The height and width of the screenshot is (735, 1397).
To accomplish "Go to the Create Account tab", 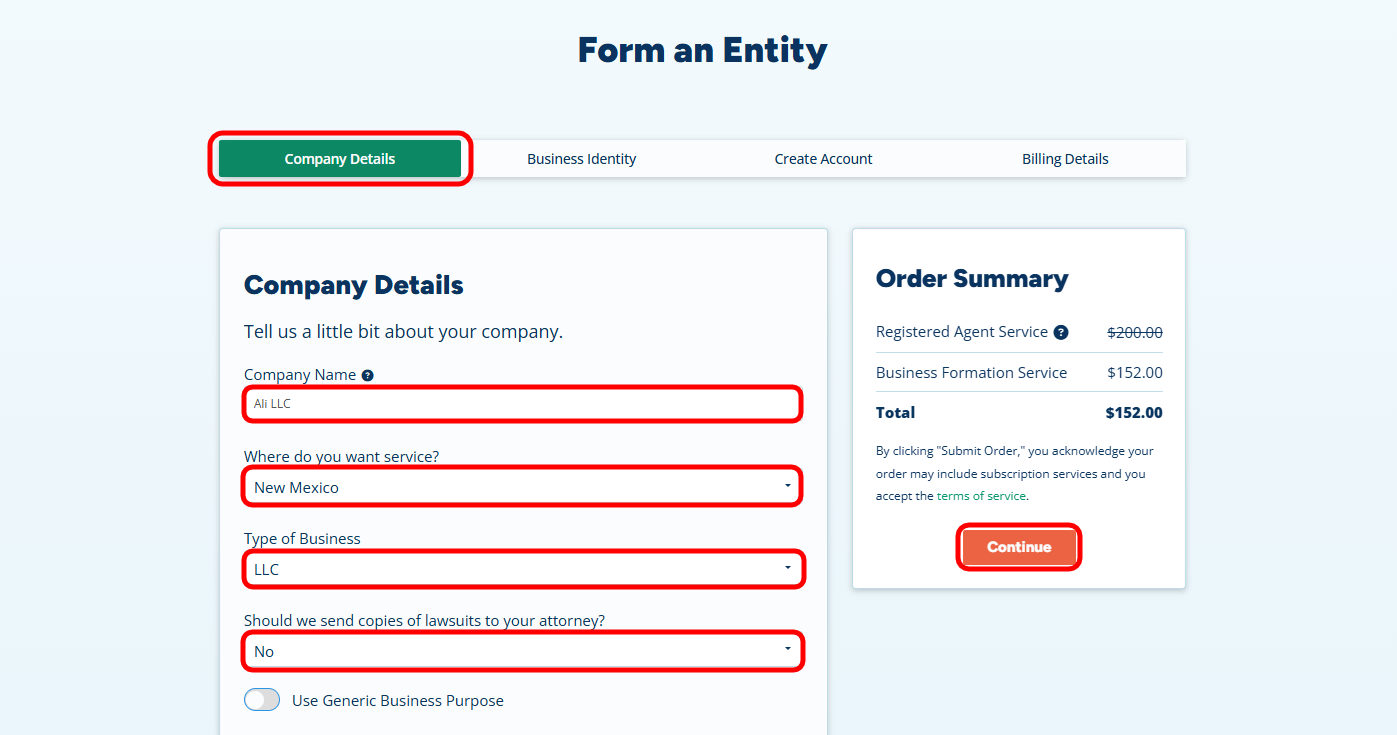I will [x=823, y=159].
